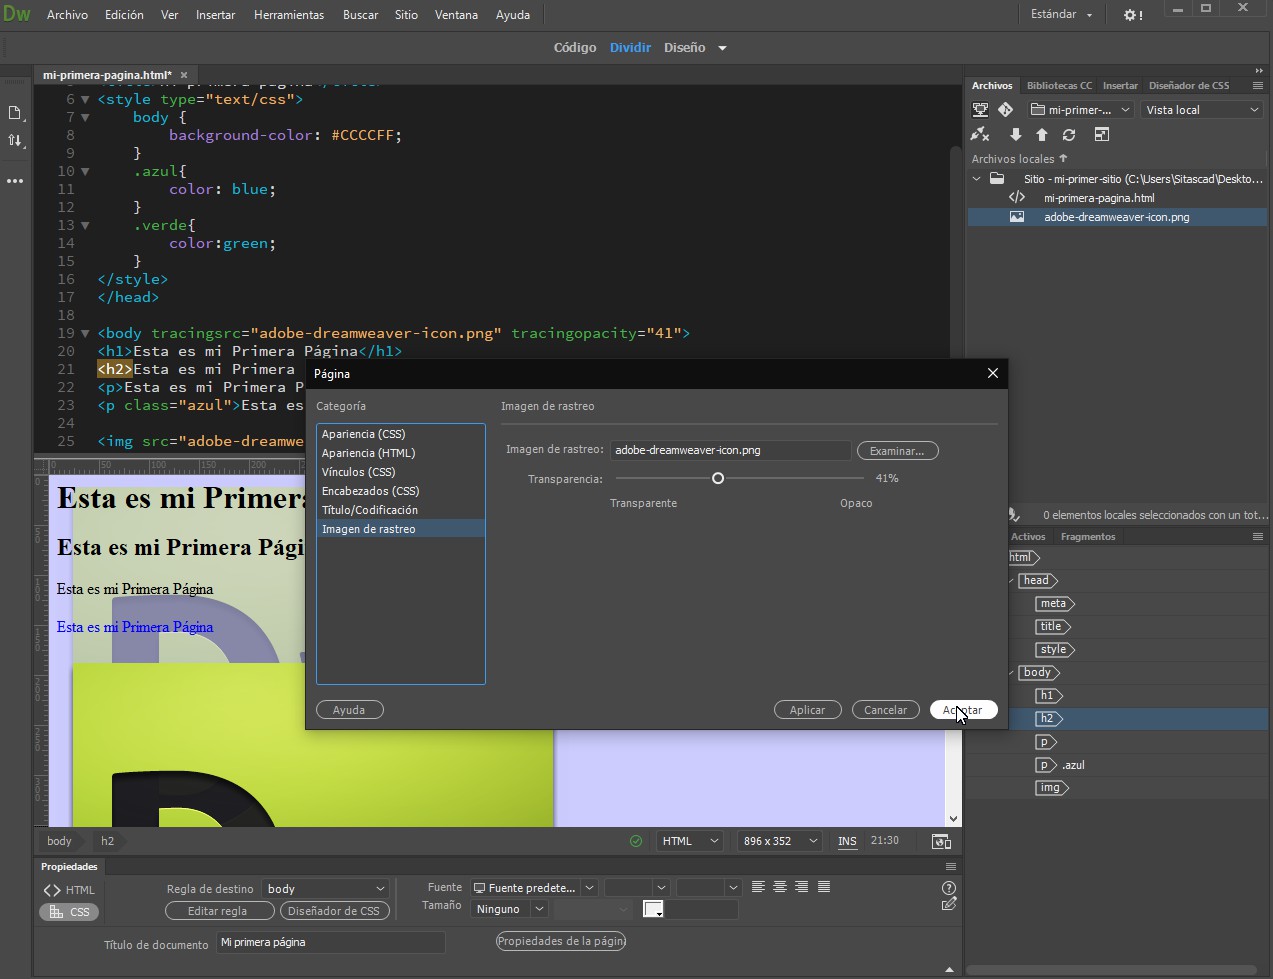Click the get files down arrow icon
Image resolution: width=1273 pixels, height=979 pixels.
(1016, 135)
